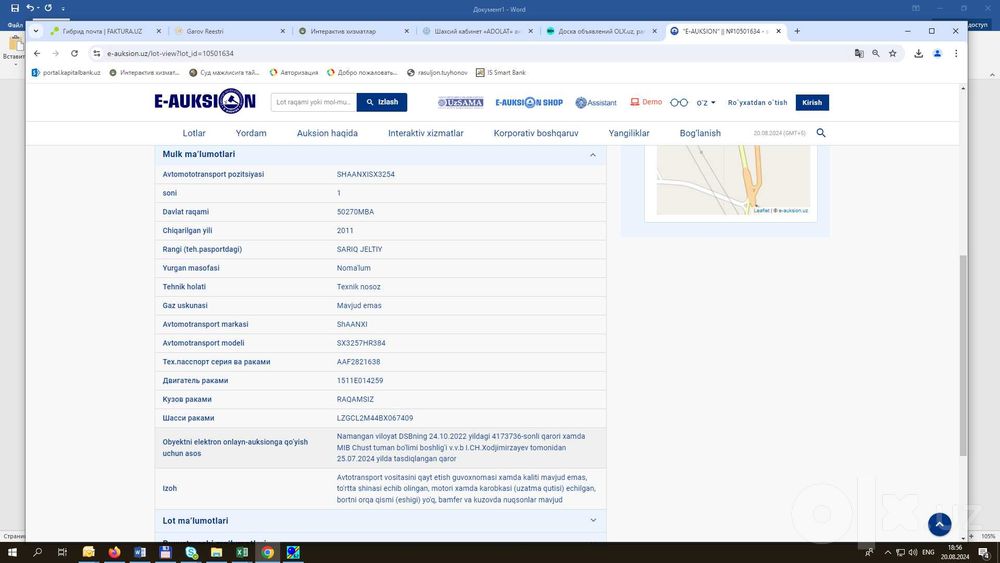This screenshot has width=1000, height=563.
Task: Click the address bar URL
Action: click(170, 54)
